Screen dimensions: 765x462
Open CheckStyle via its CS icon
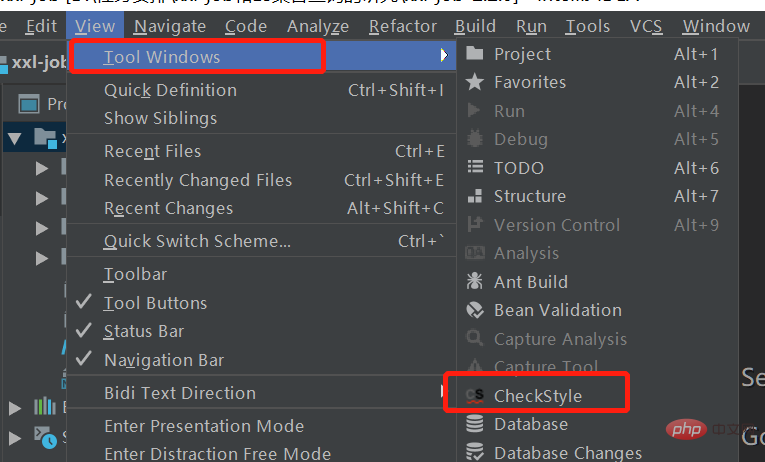pyautogui.click(x=475, y=396)
